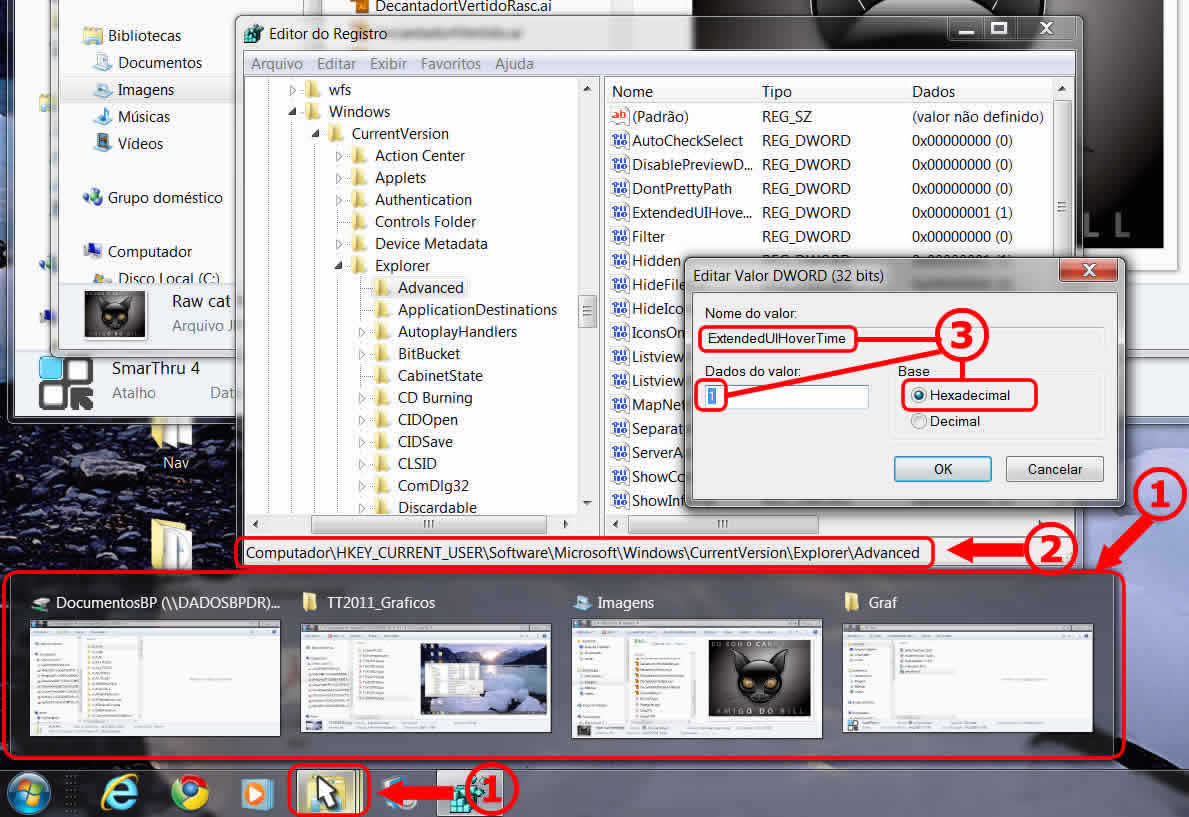Open Bibliotecas in Explorer sidebar

144,36
